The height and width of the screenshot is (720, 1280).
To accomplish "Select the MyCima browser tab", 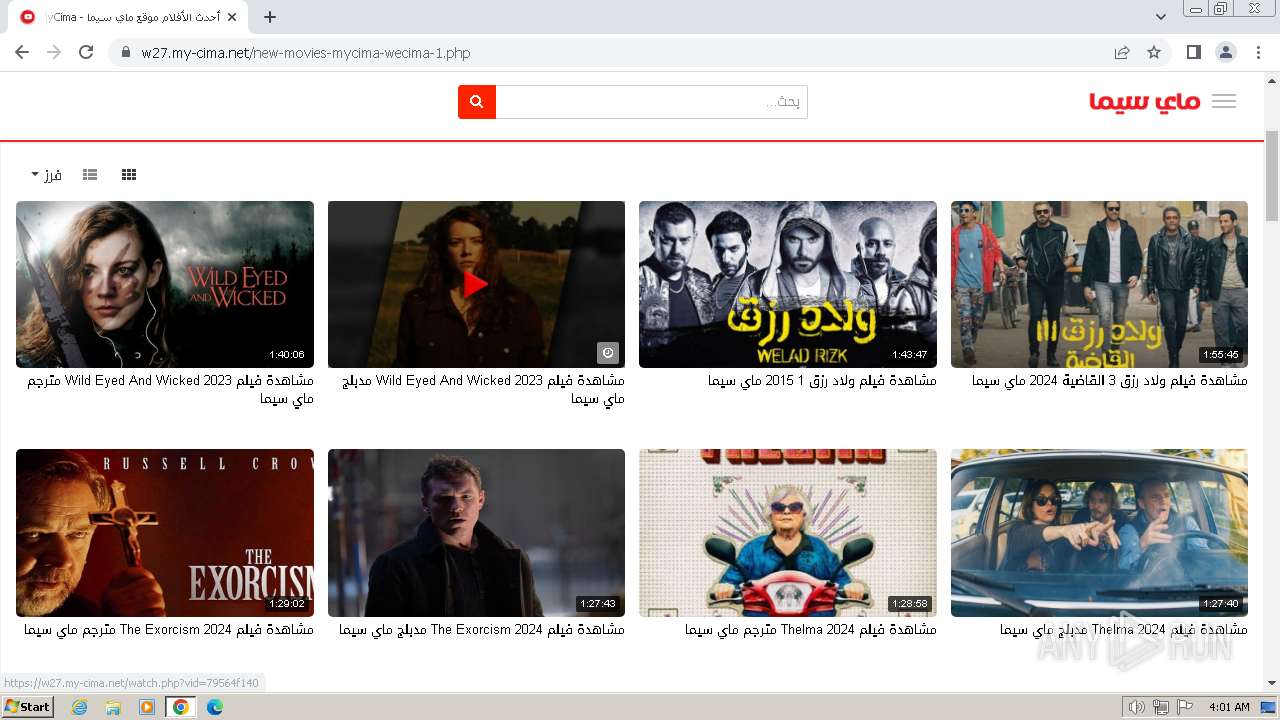I will (x=128, y=17).
